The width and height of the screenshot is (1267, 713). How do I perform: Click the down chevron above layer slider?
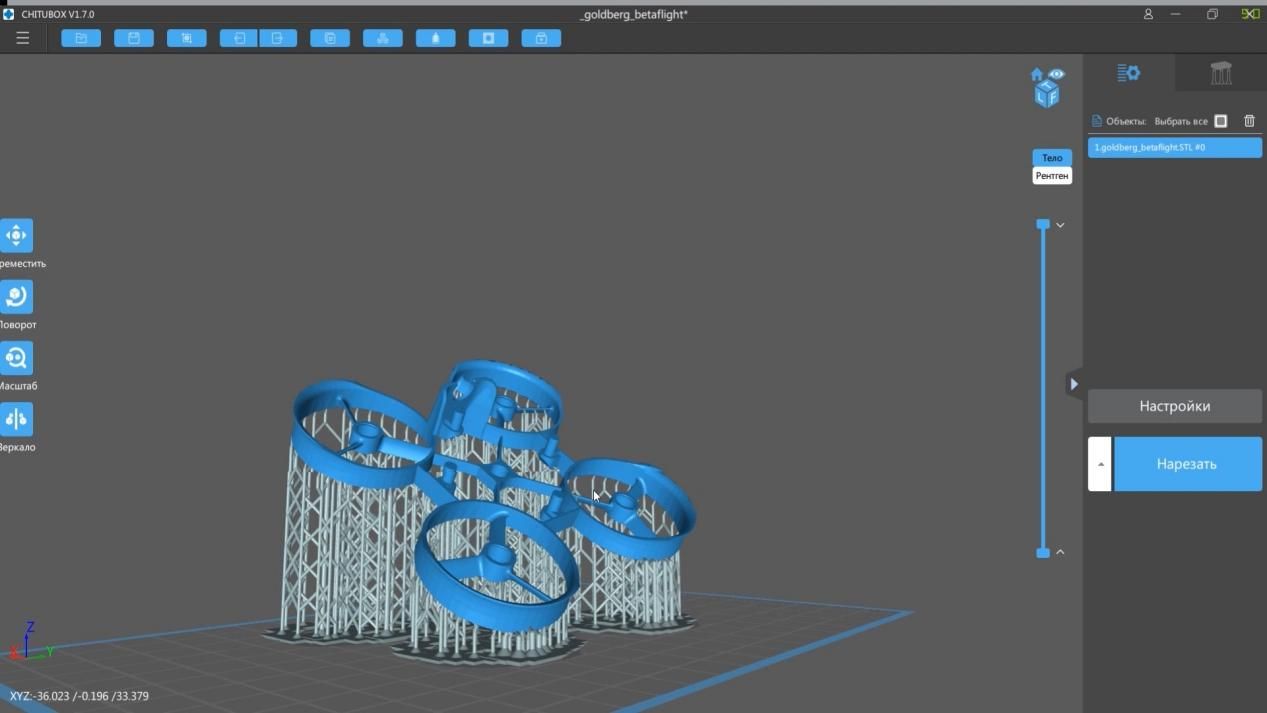(x=1060, y=225)
